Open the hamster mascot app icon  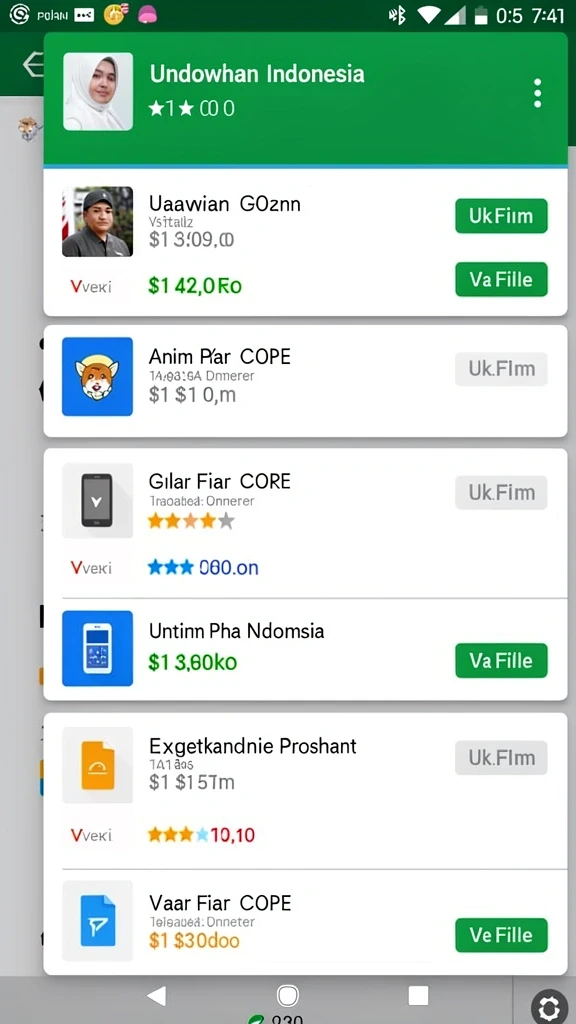click(x=97, y=376)
